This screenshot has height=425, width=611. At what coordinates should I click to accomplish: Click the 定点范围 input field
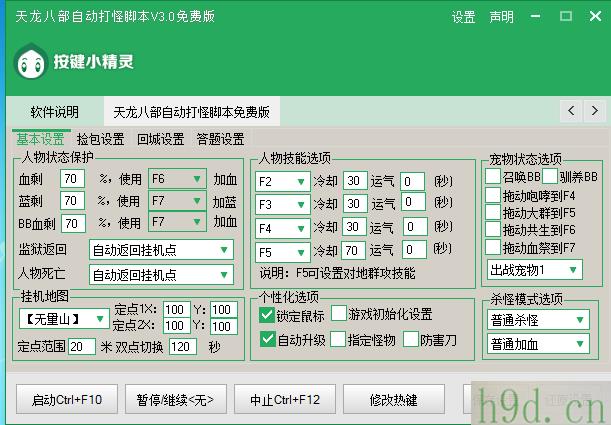[x=82, y=346]
